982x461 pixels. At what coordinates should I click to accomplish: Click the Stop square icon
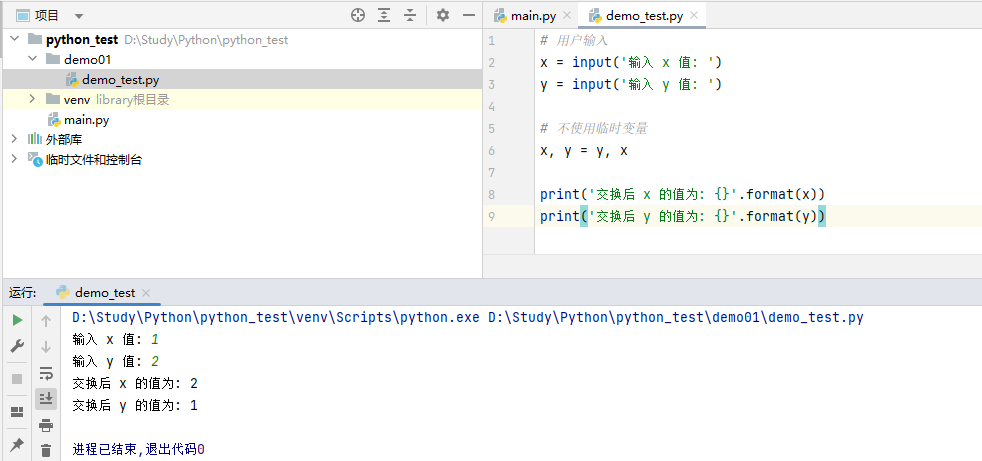[18, 378]
